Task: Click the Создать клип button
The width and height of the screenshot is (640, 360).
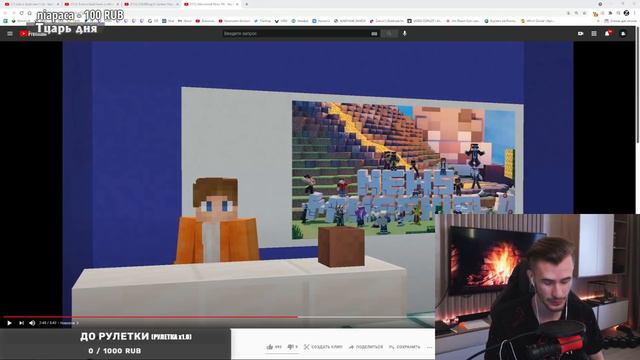Action: pyautogui.click(x=323, y=347)
